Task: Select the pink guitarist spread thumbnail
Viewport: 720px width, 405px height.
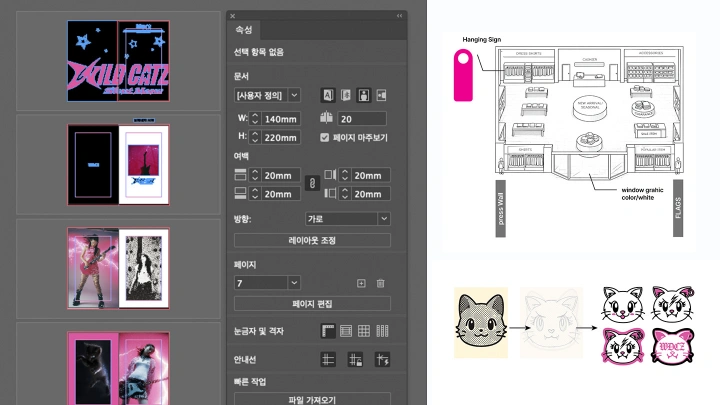Action: click(x=118, y=268)
